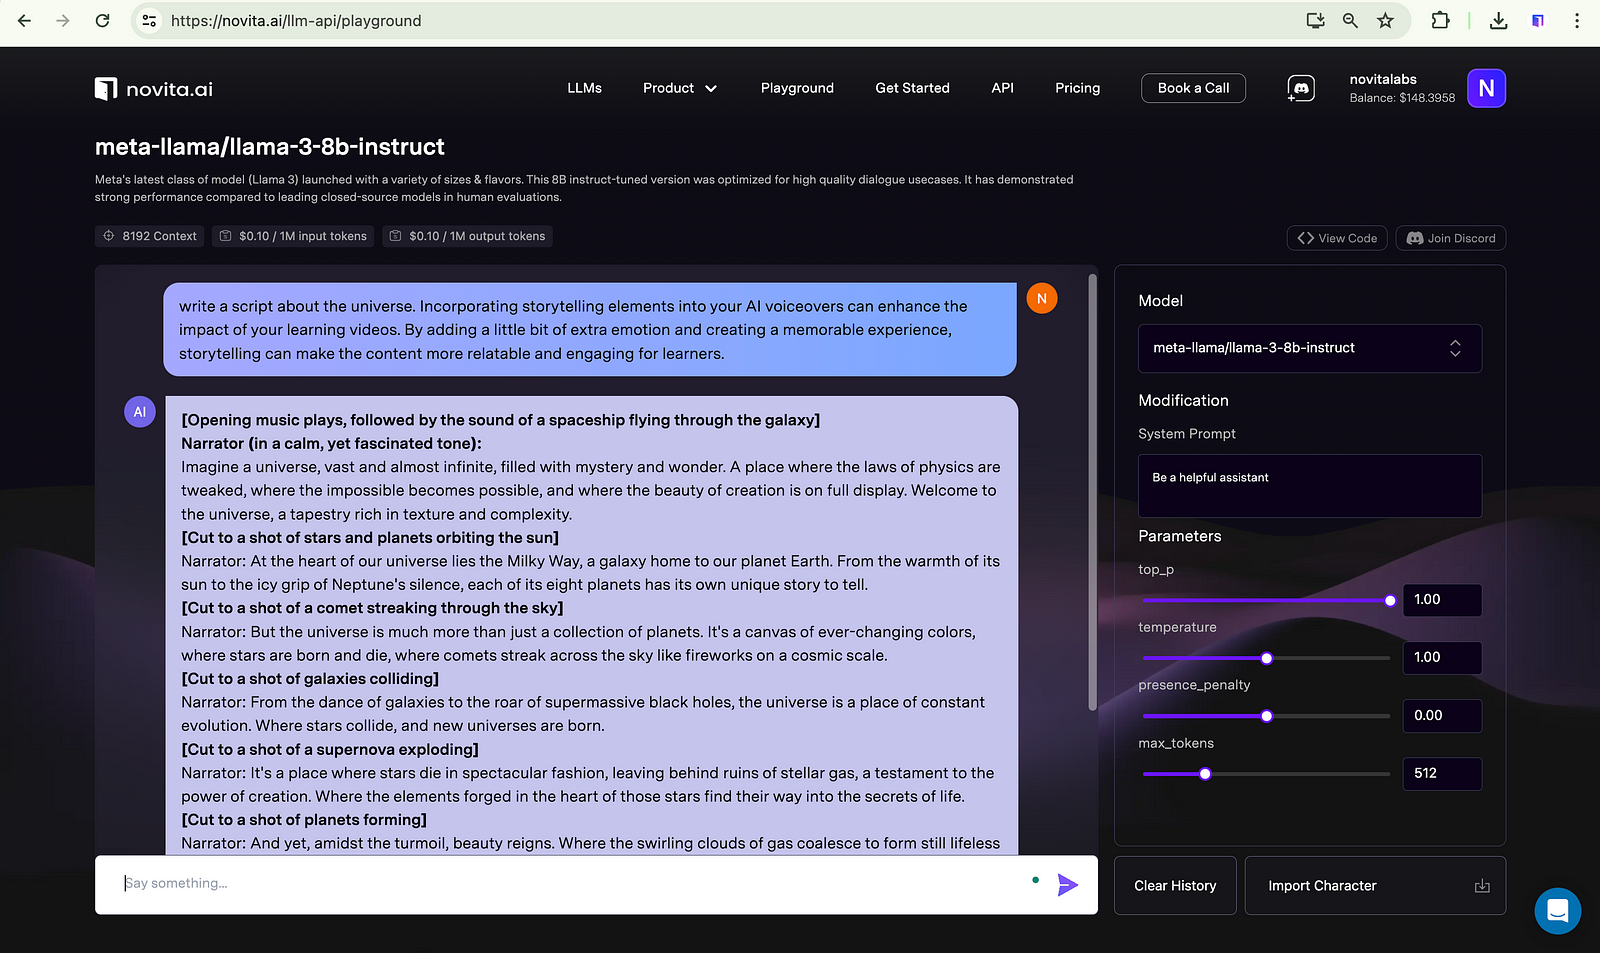
Task: Click the Join Discord button
Action: pyautogui.click(x=1451, y=238)
